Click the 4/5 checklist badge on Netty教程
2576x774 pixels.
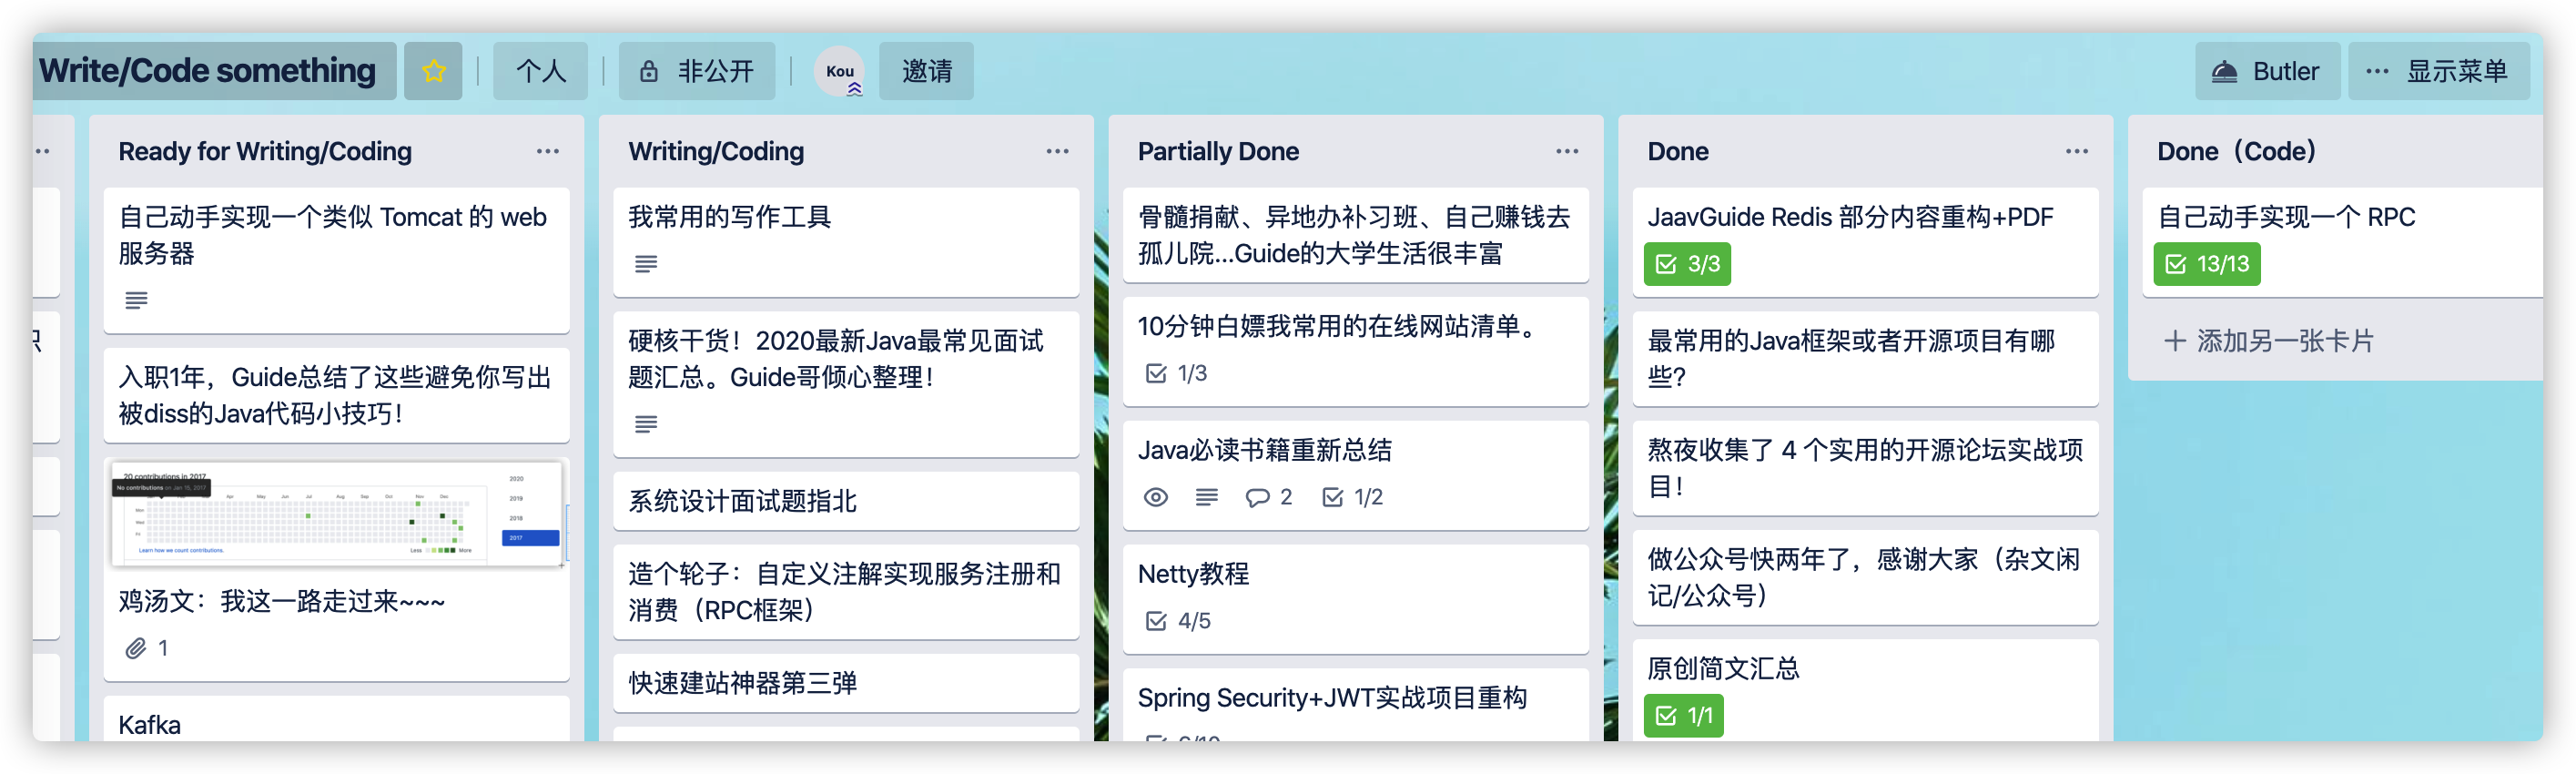pyautogui.click(x=1178, y=621)
